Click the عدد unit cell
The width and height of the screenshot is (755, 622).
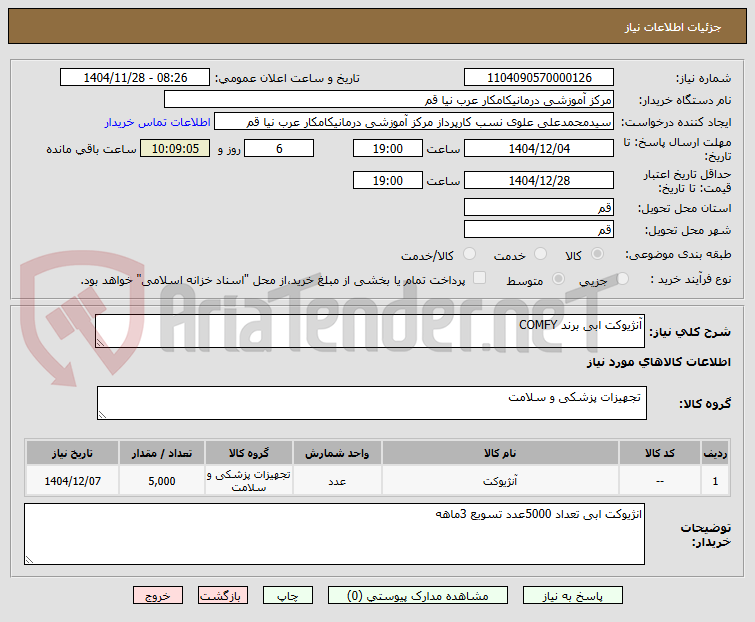pos(337,480)
